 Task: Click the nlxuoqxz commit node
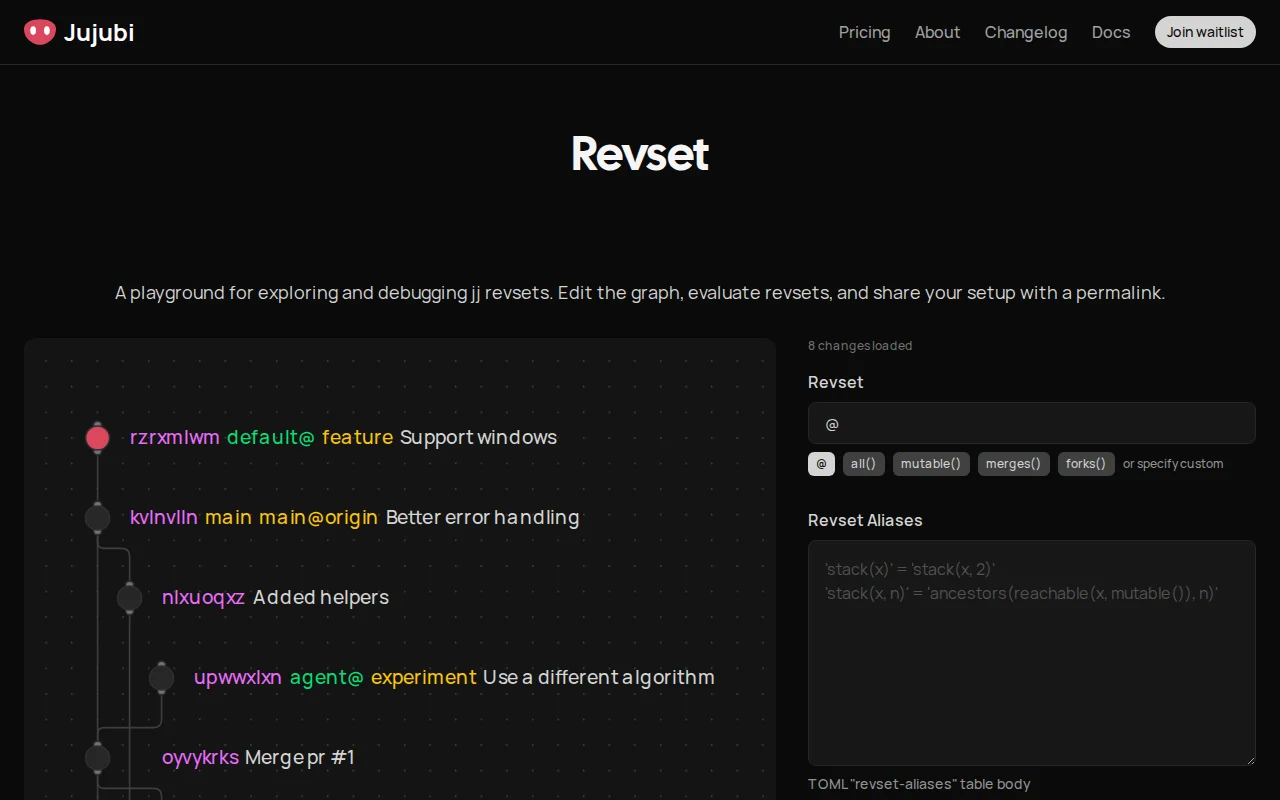pyautogui.click(x=129, y=598)
